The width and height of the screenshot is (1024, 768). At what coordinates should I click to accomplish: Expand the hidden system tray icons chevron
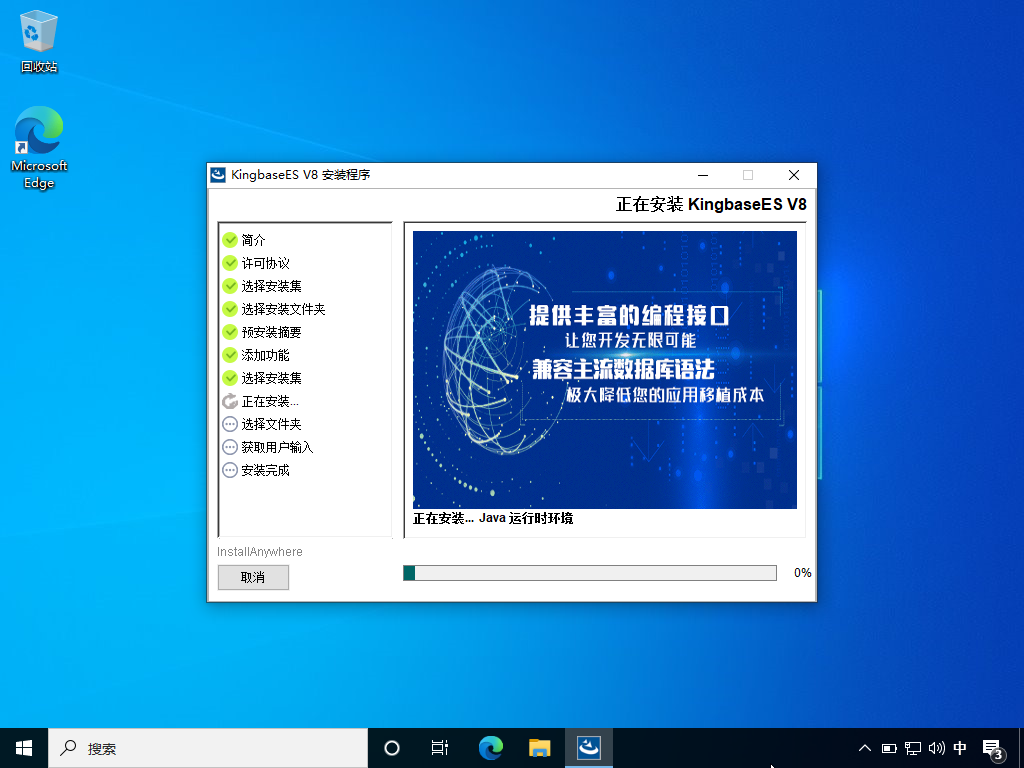tap(865, 747)
